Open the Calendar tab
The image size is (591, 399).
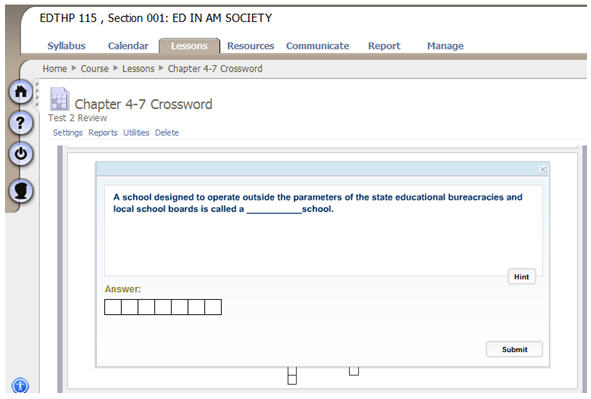click(128, 46)
